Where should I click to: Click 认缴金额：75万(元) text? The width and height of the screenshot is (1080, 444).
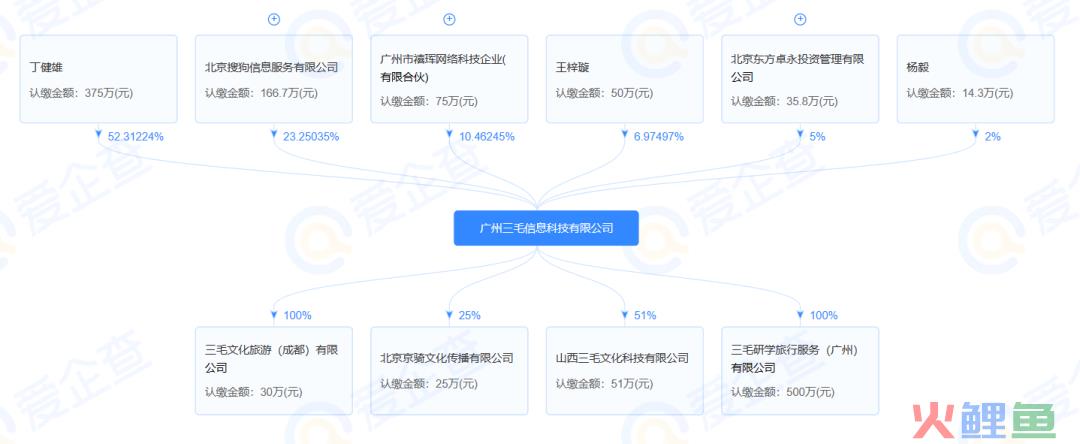(x=429, y=101)
